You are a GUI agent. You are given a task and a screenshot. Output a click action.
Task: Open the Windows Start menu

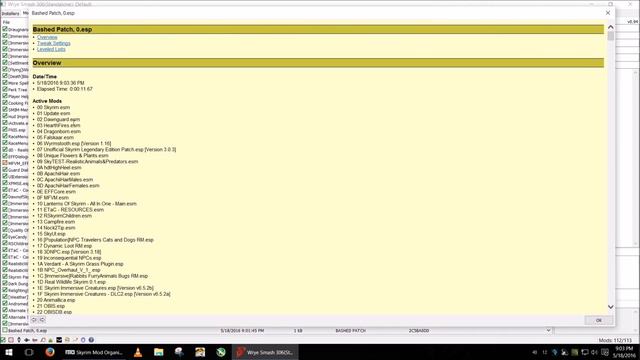point(9,352)
